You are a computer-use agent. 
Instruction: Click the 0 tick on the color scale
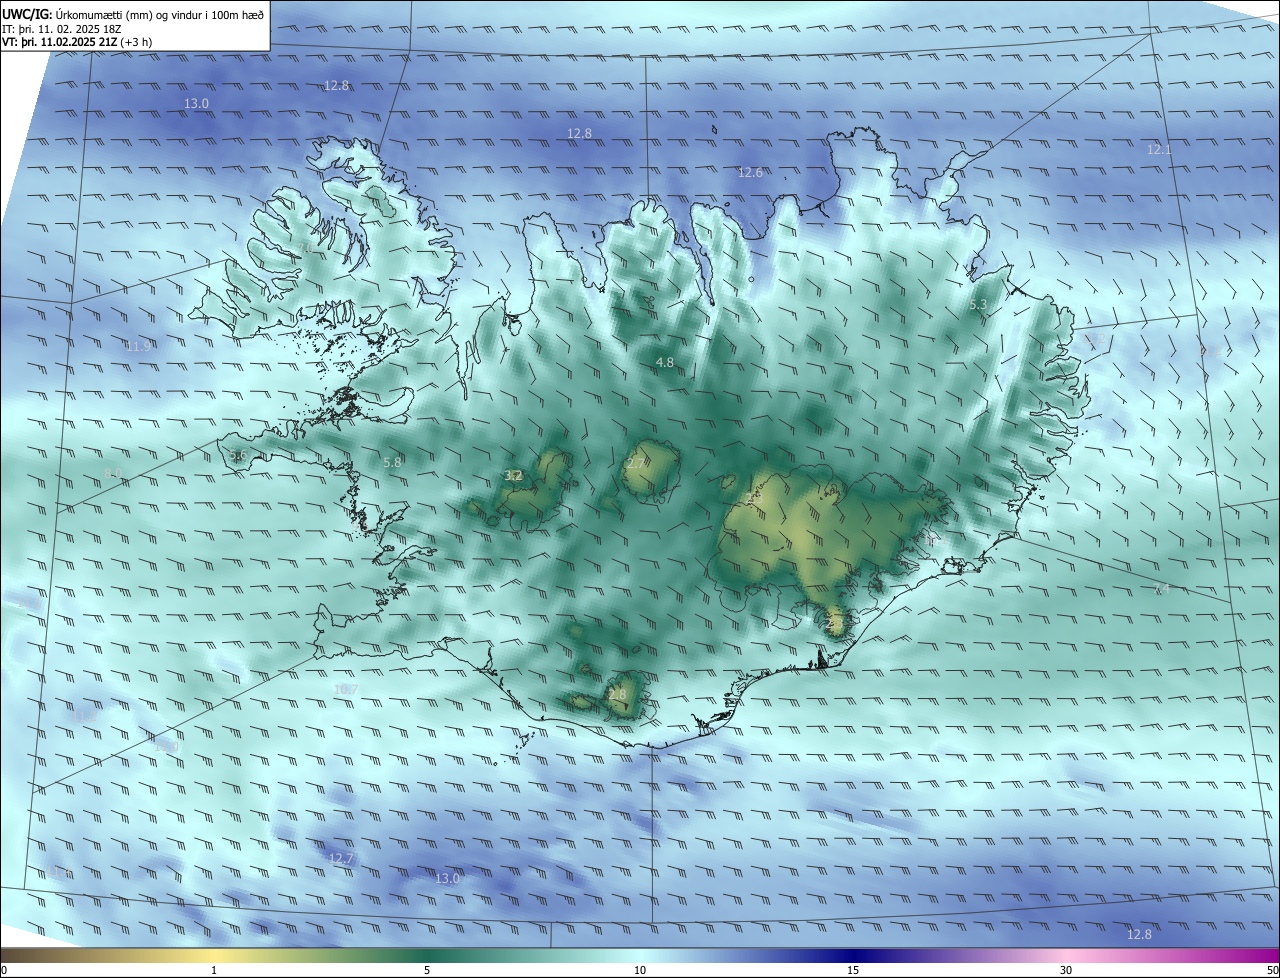click(4, 970)
